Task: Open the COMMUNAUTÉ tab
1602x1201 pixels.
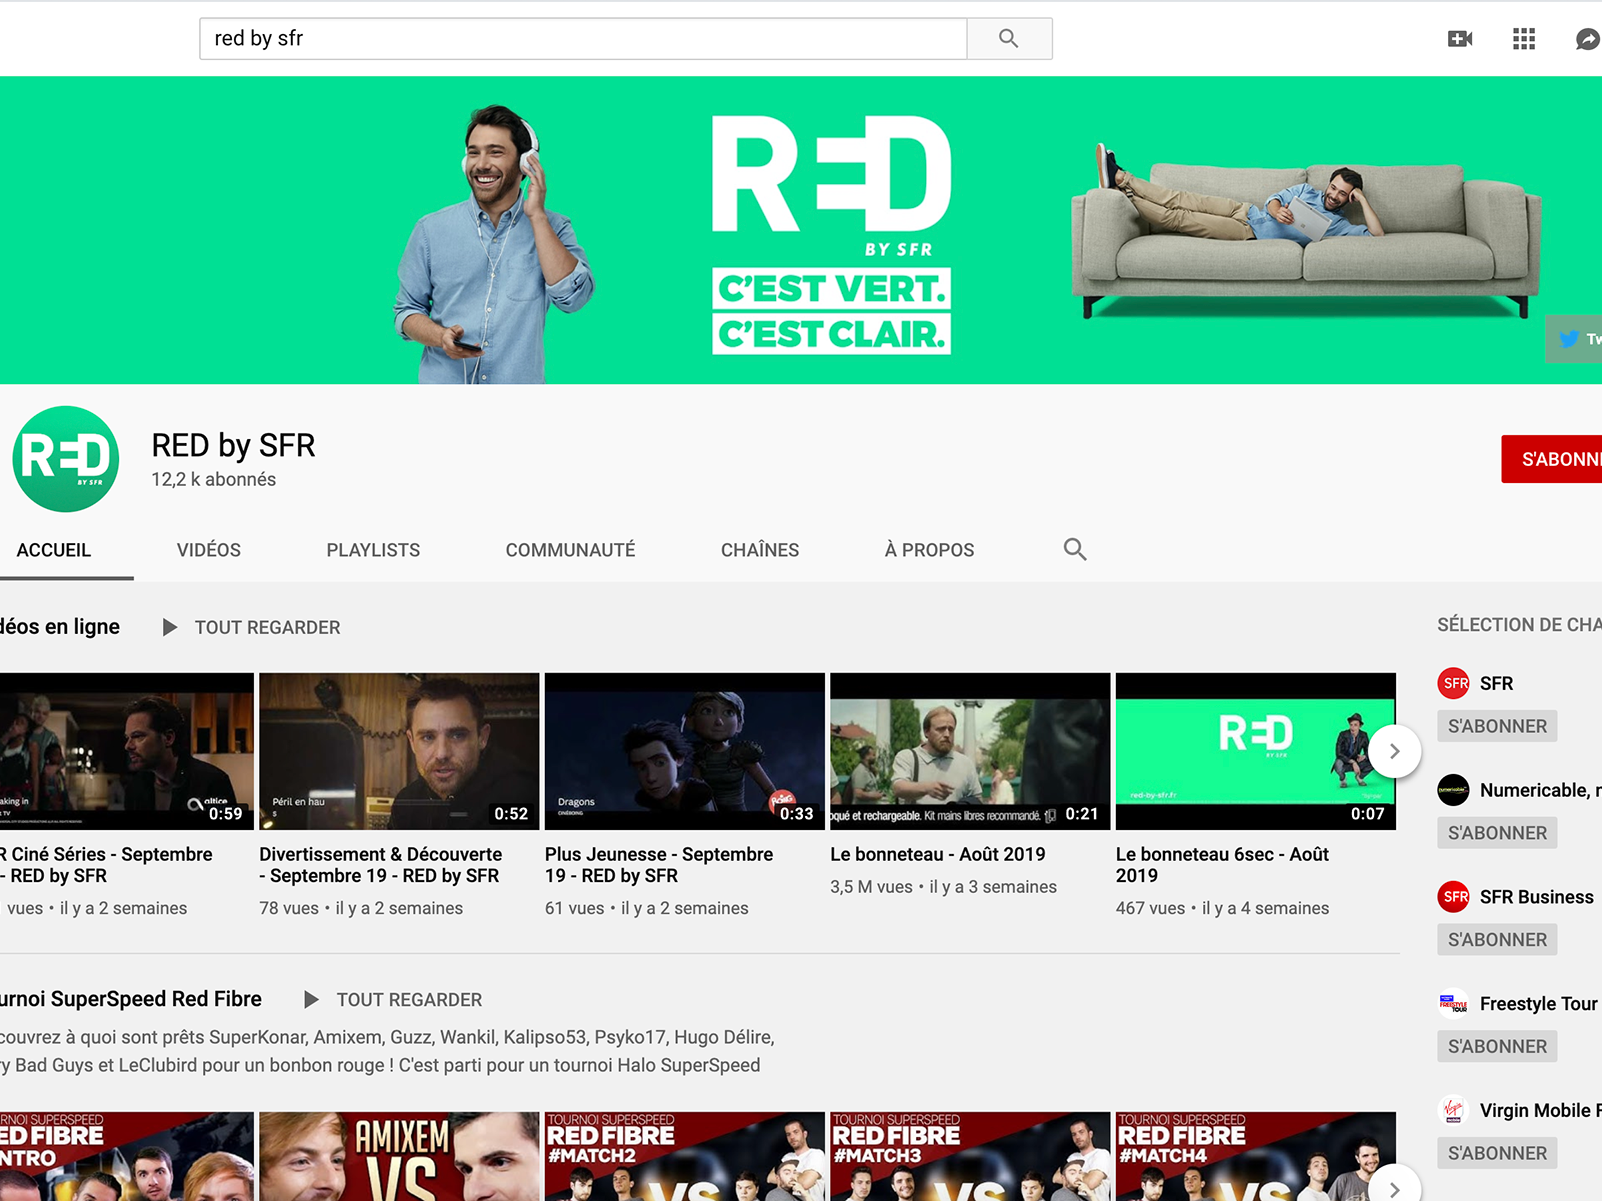Action: click(570, 550)
